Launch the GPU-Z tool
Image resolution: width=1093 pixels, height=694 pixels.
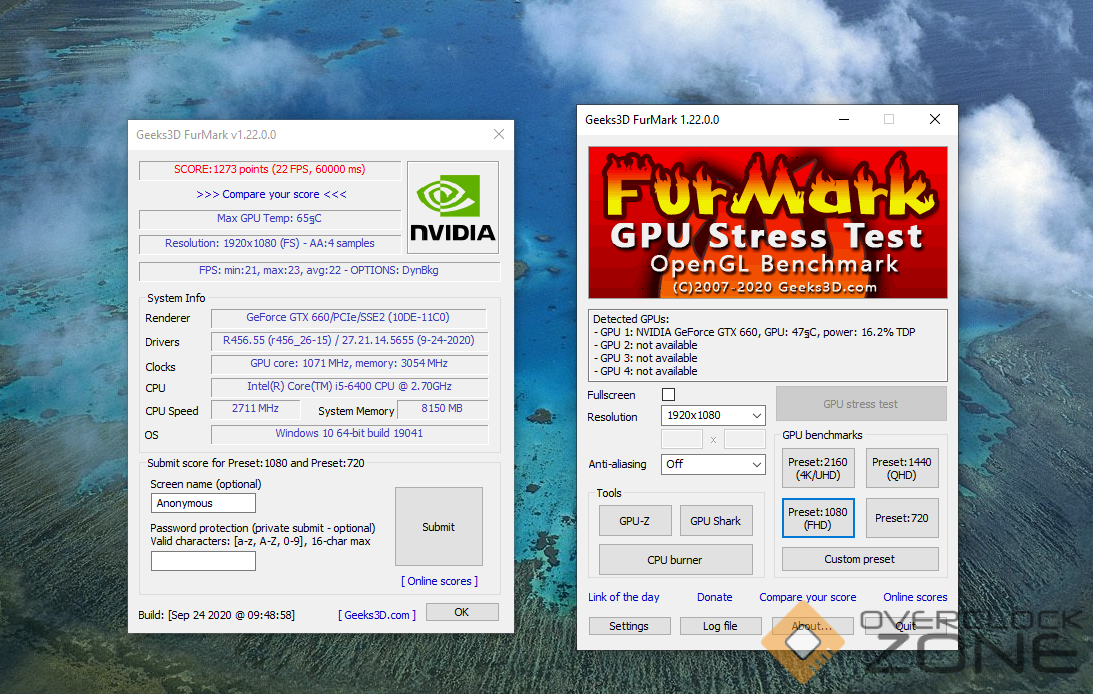[634, 520]
